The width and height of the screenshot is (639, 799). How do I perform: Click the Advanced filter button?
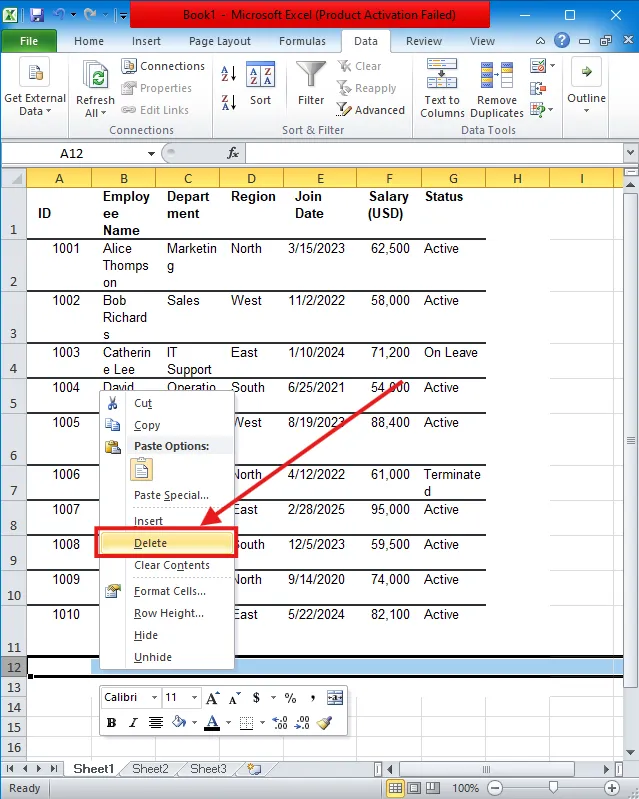coord(370,110)
